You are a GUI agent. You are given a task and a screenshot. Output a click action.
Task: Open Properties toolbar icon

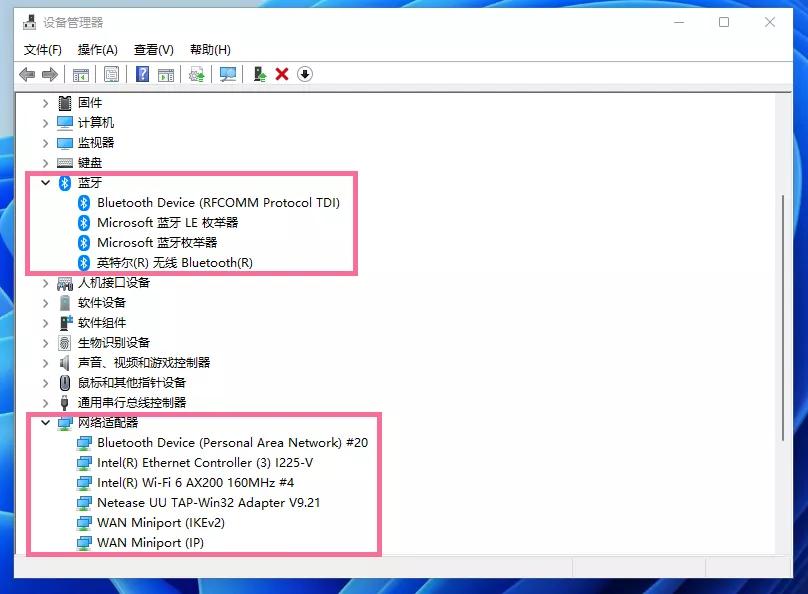[x=111, y=74]
